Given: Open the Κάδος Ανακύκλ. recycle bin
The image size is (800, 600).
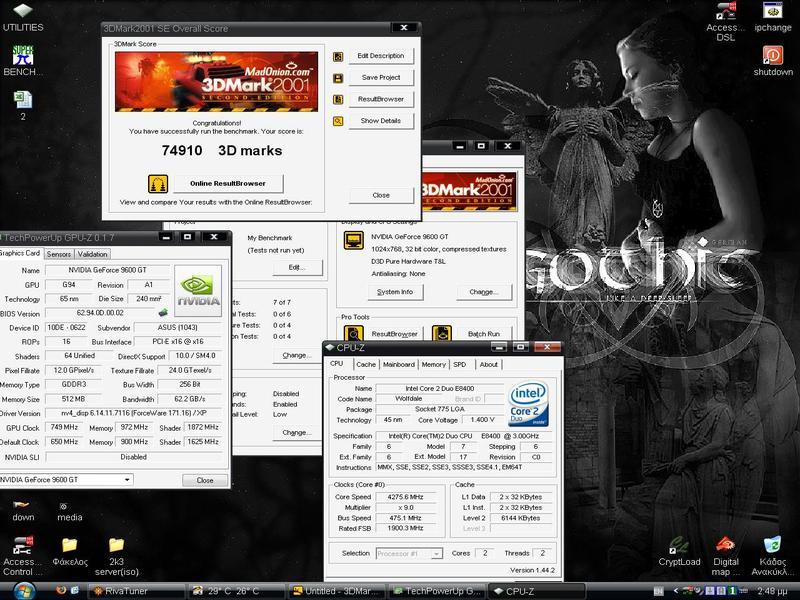Looking at the screenshot, I should (x=772, y=556).
